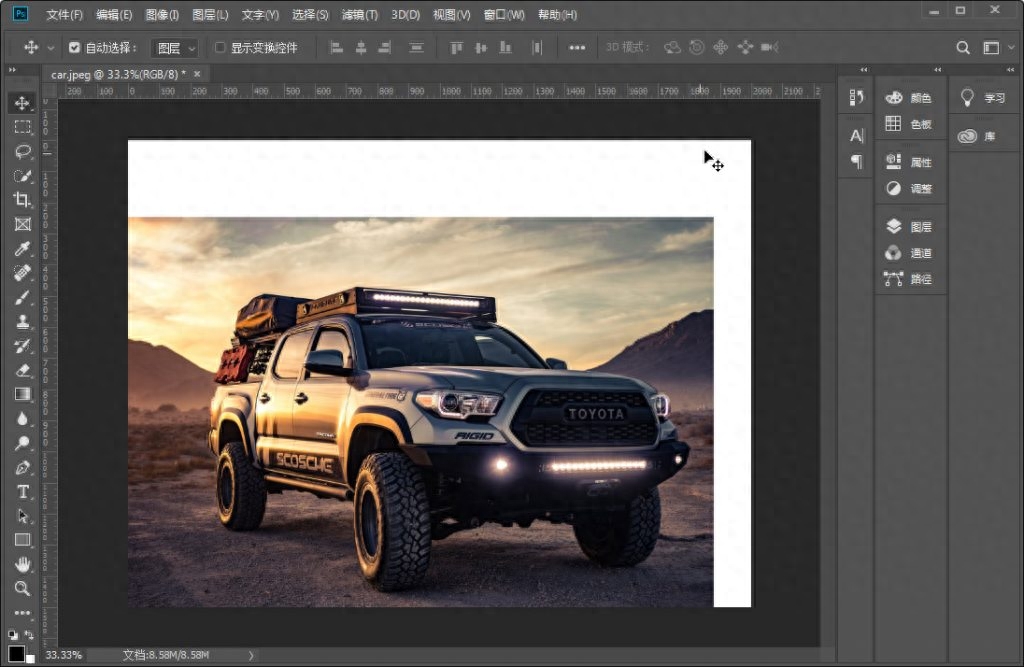1024x667 pixels.
Task: Open the 图层 auto-select dropdown
Action: [175, 48]
